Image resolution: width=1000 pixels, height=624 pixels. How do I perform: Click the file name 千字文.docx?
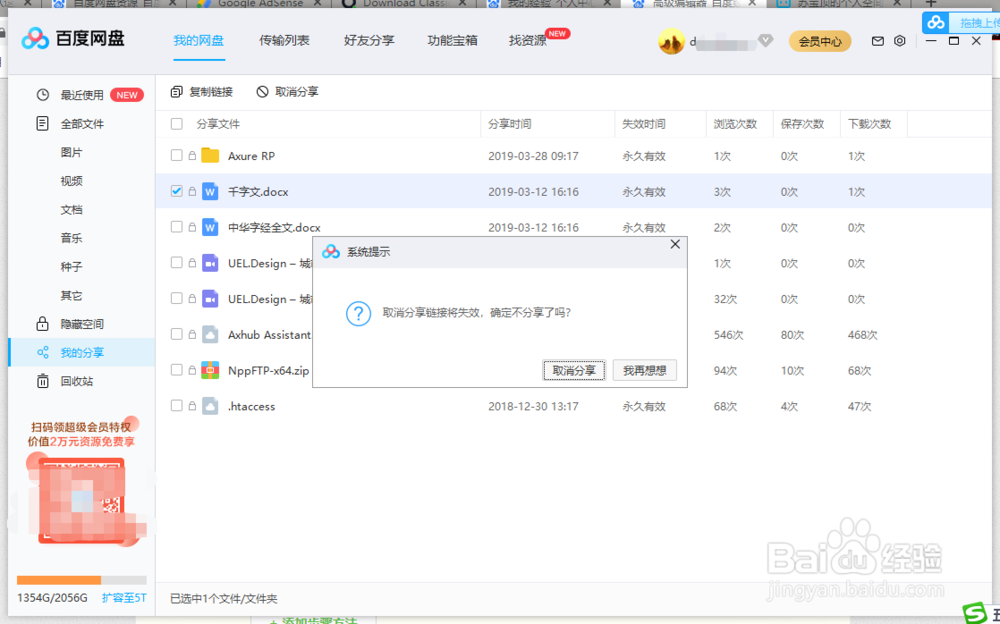pos(258,191)
